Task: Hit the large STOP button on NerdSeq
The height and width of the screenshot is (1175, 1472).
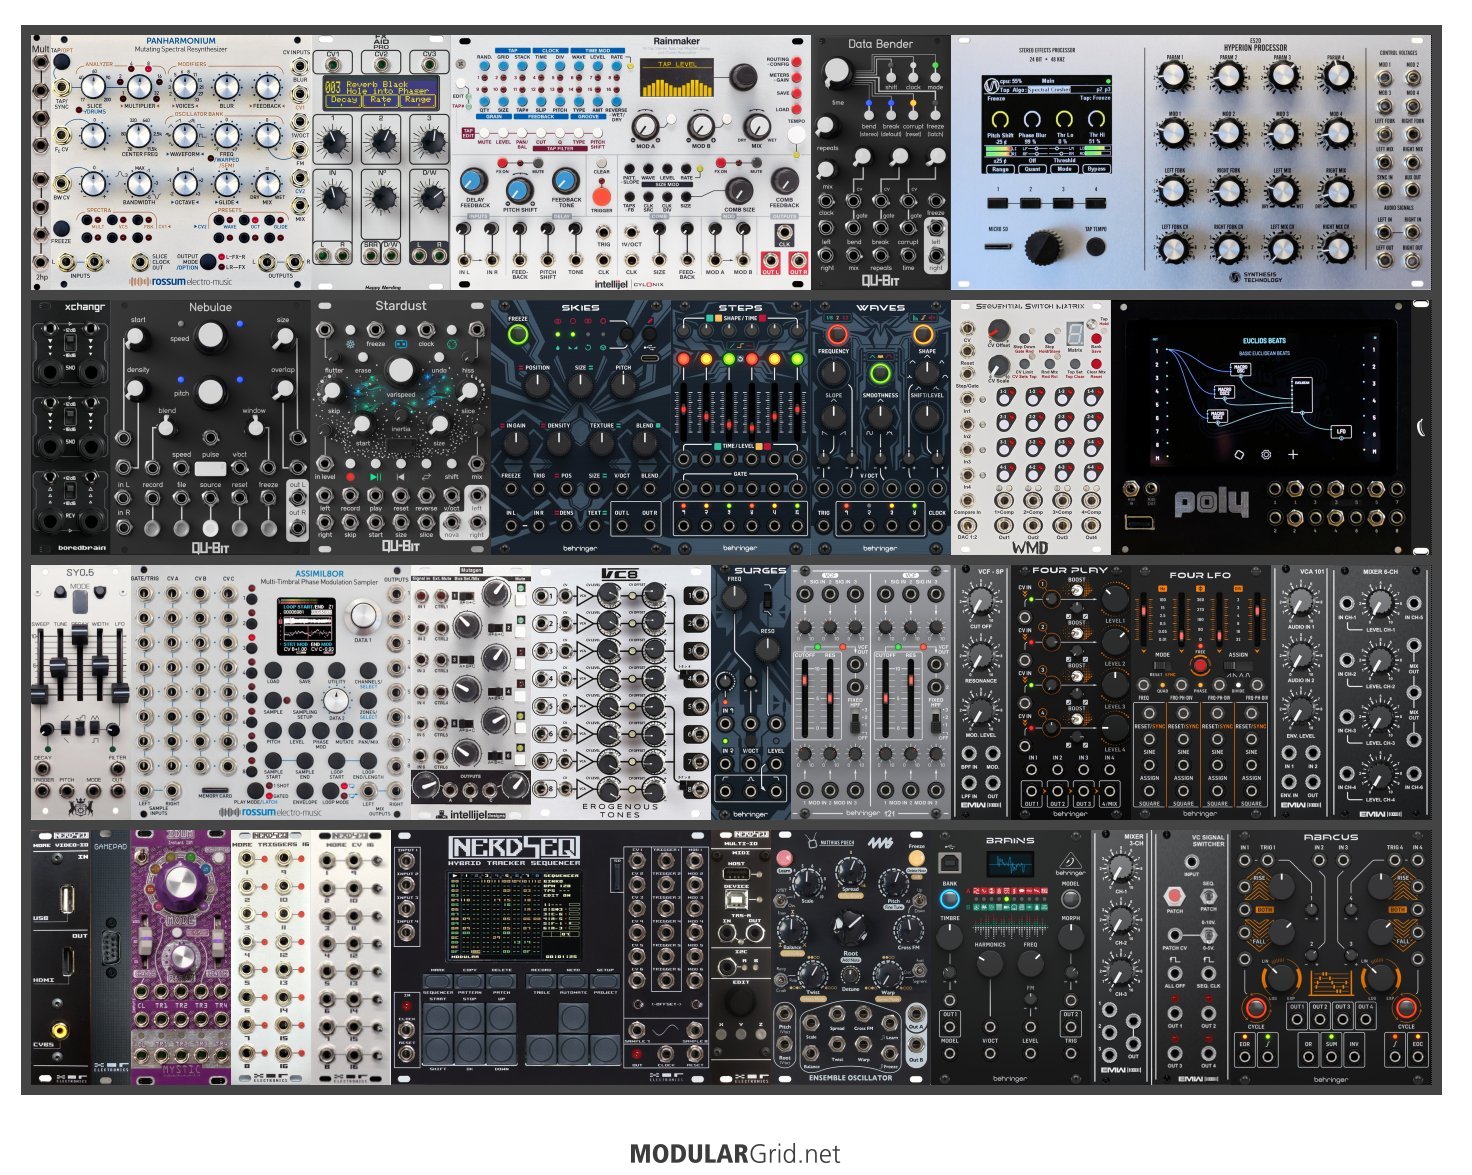Action: pyautogui.click(x=470, y=1018)
